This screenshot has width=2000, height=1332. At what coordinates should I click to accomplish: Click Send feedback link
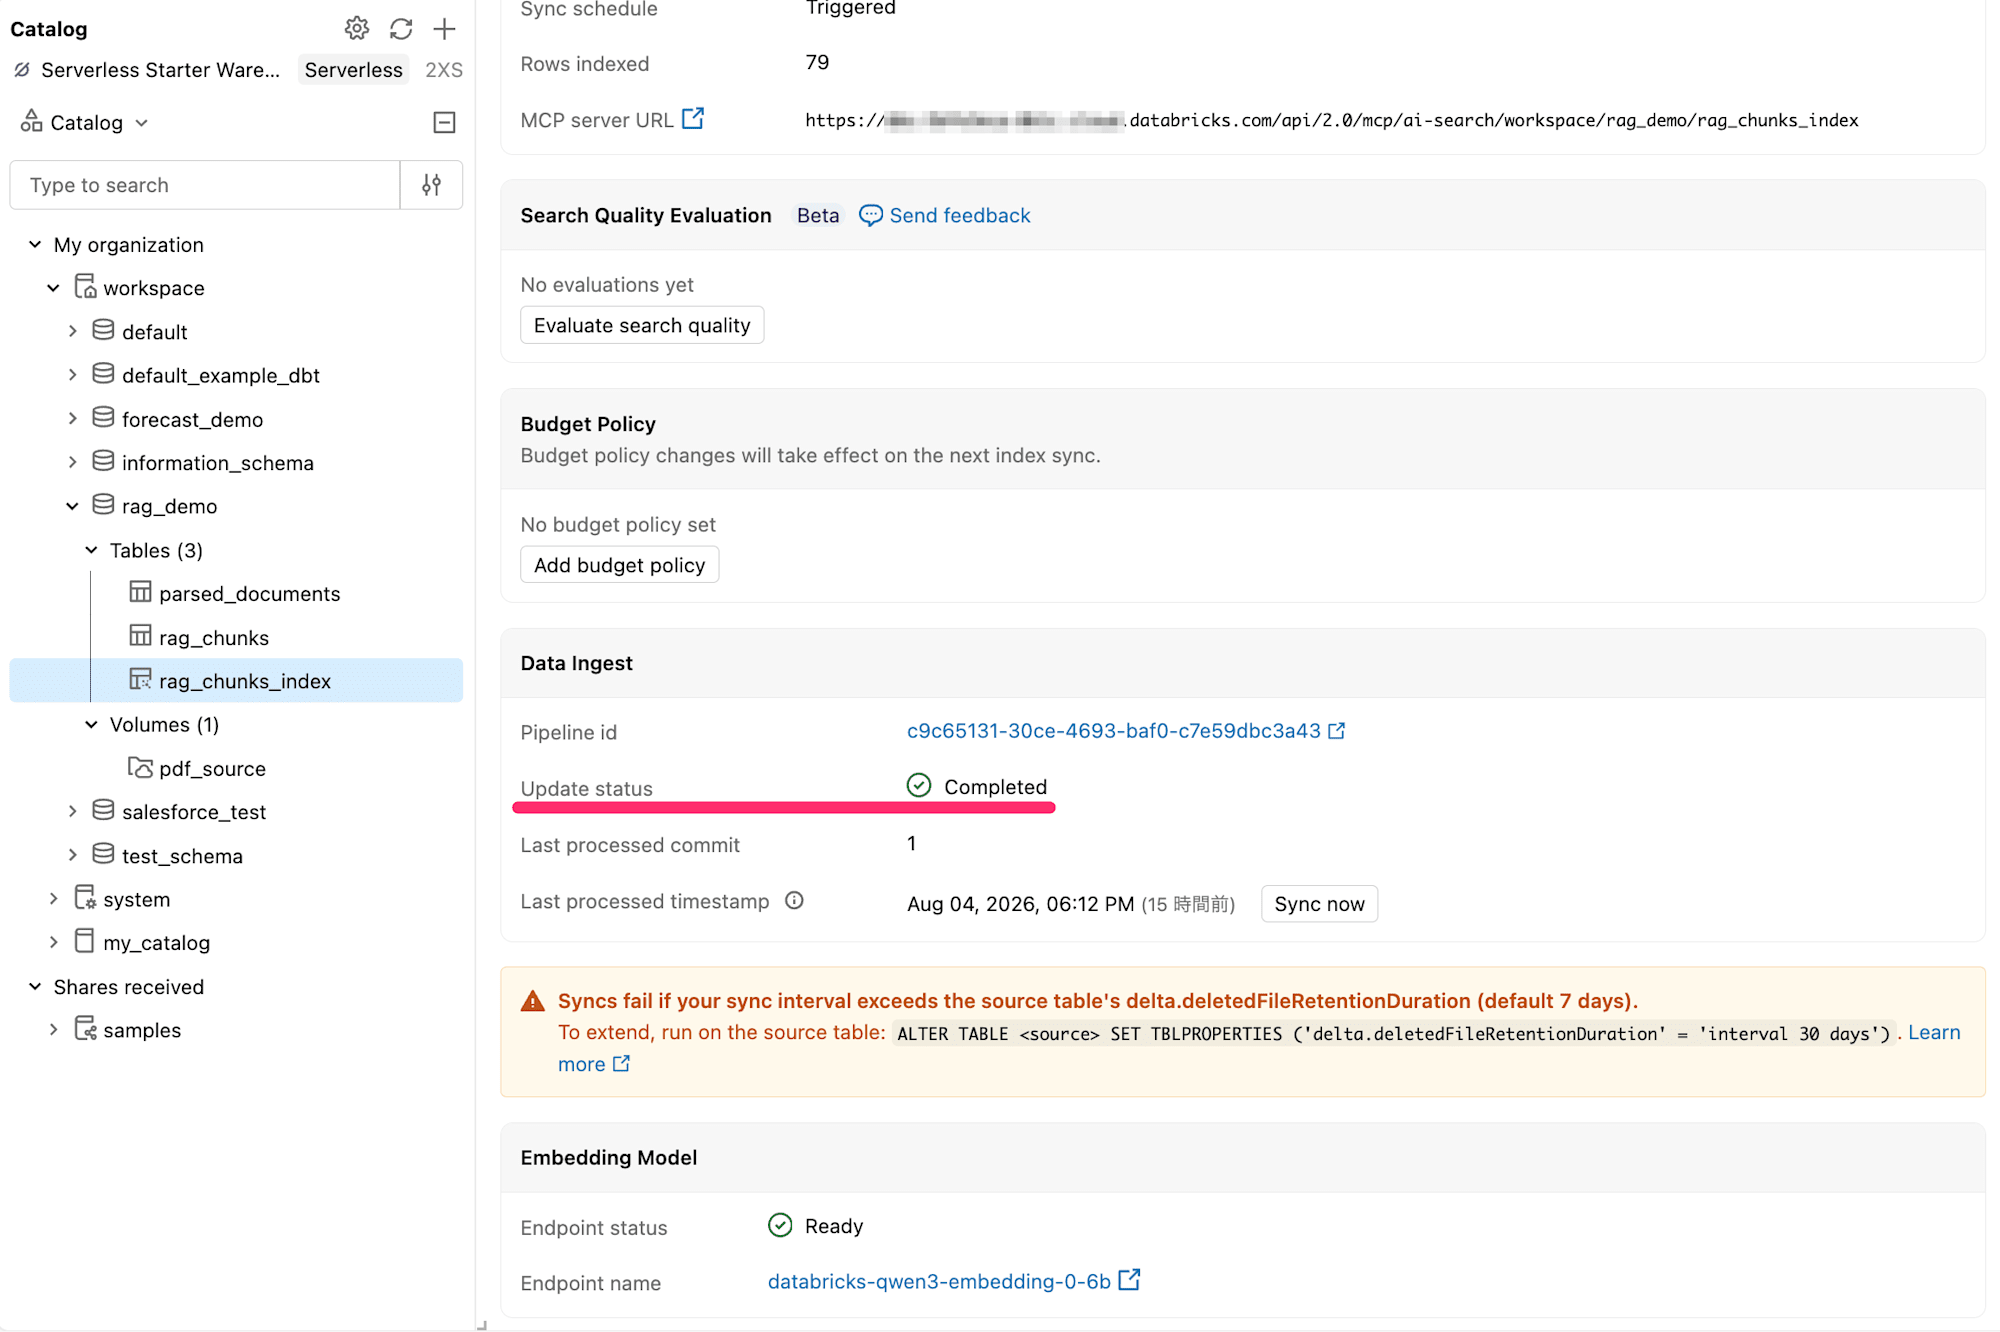pos(959,215)
